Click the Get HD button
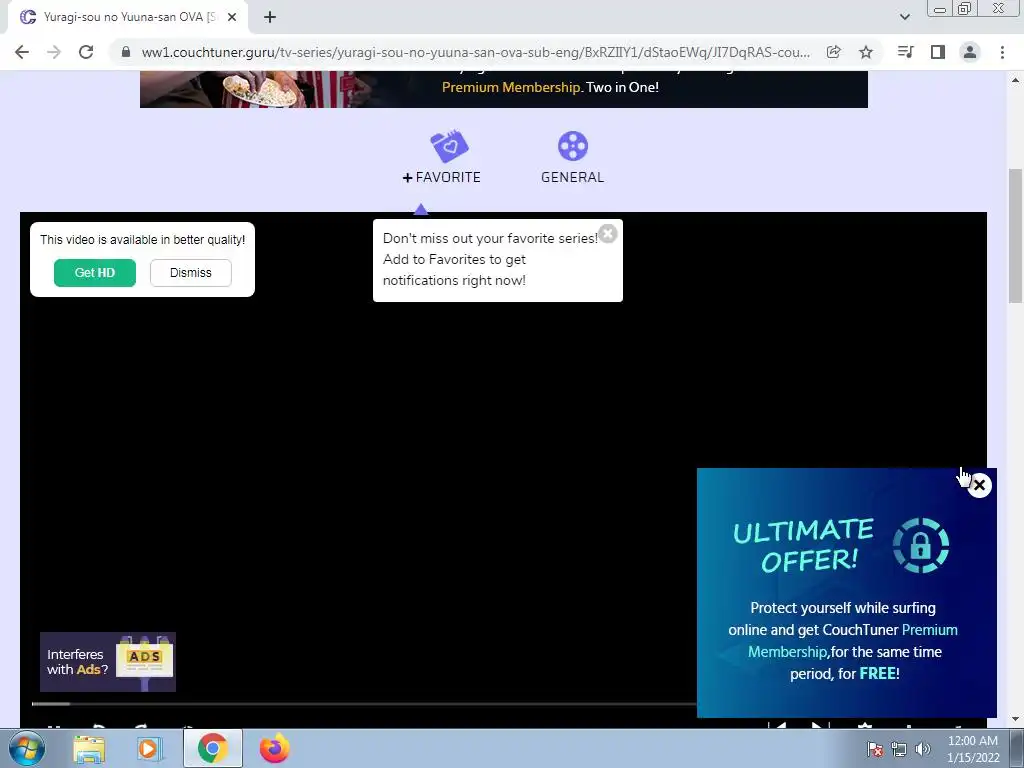 95,273
